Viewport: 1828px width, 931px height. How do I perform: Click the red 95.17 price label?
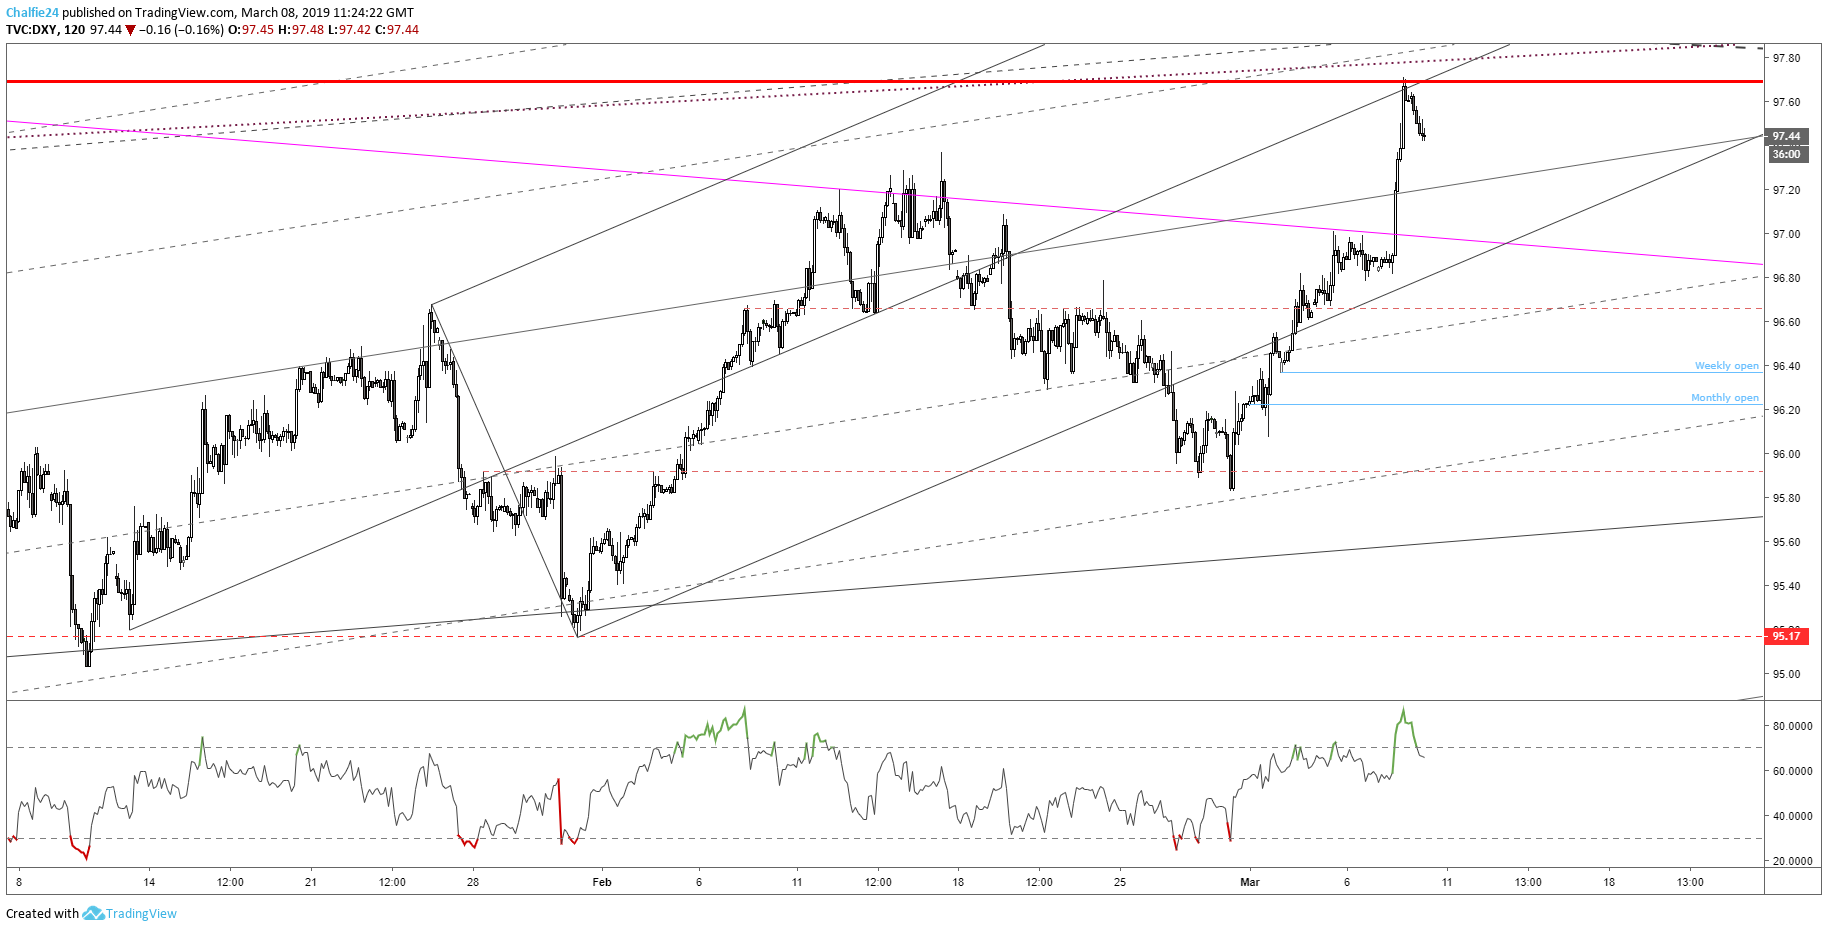click(x=1786, y=636)
